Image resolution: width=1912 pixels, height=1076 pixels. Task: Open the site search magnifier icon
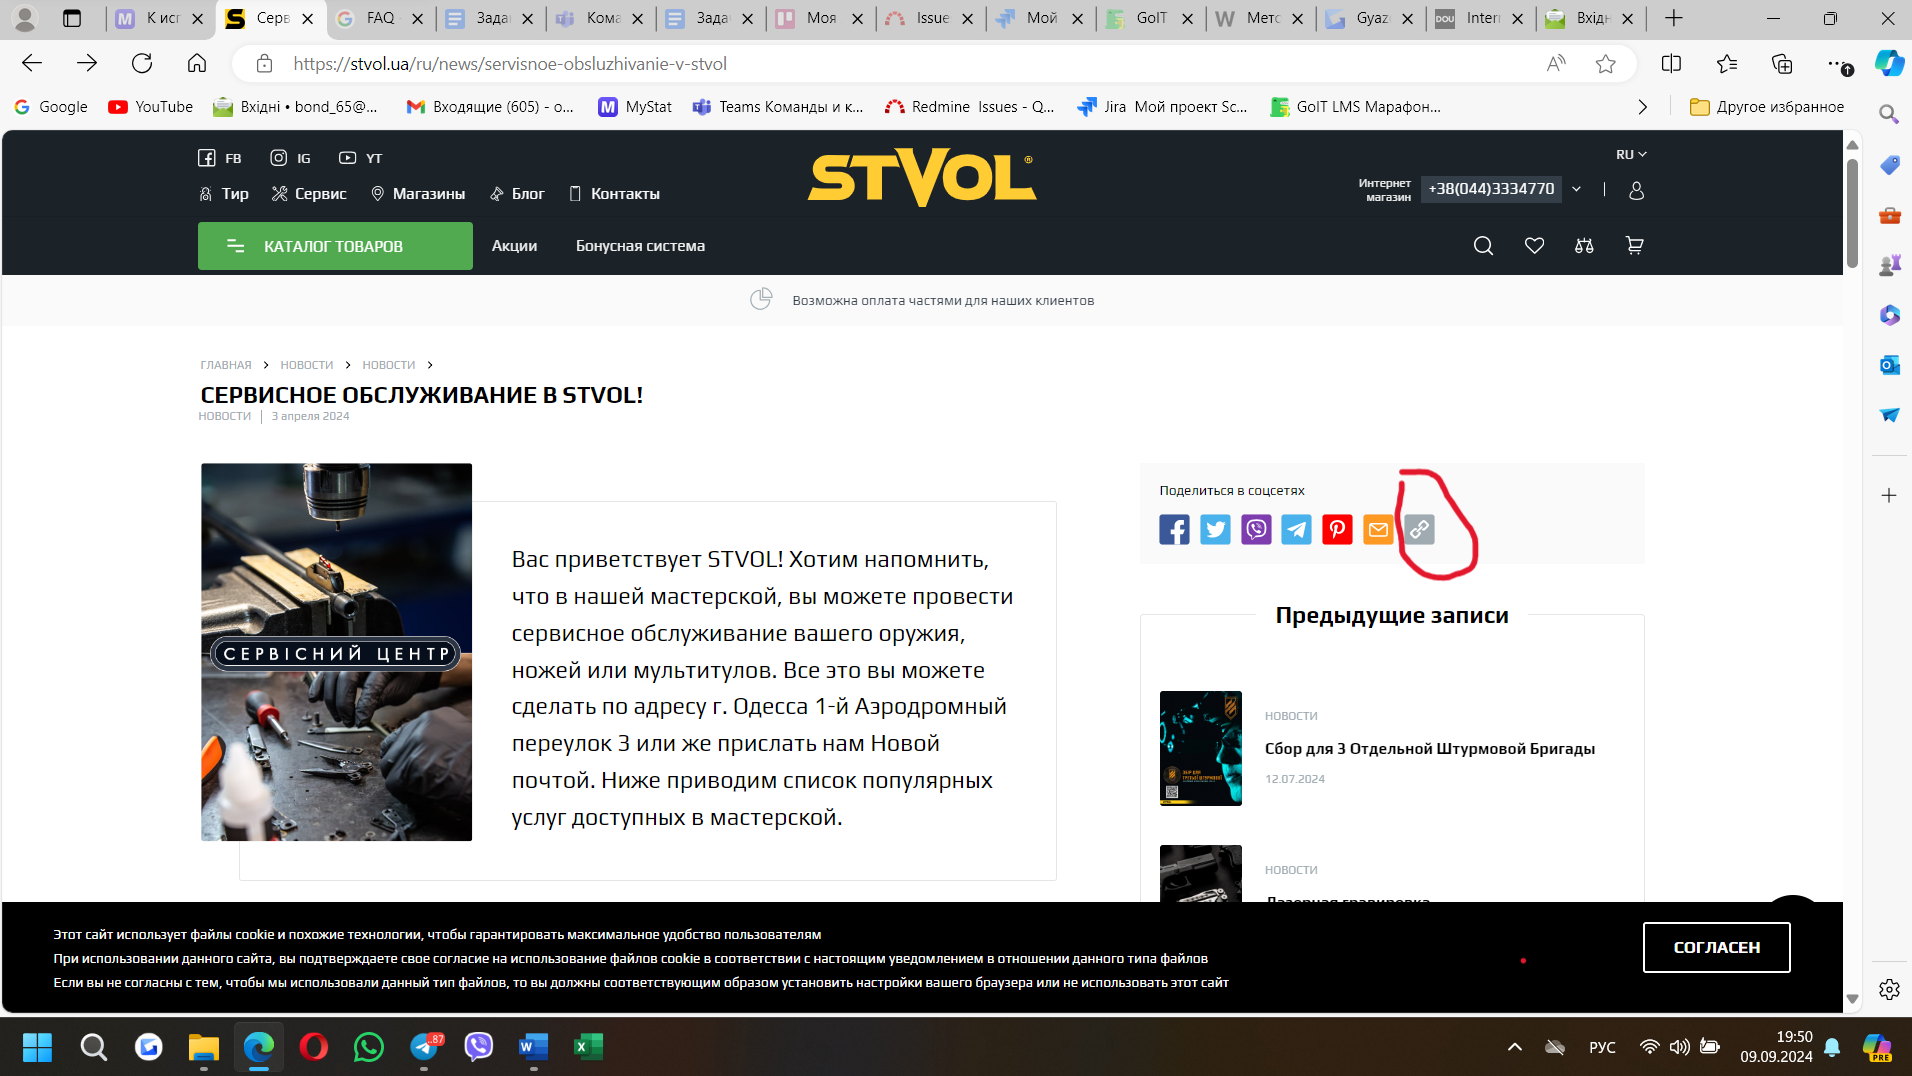(x=1483, y=246)
